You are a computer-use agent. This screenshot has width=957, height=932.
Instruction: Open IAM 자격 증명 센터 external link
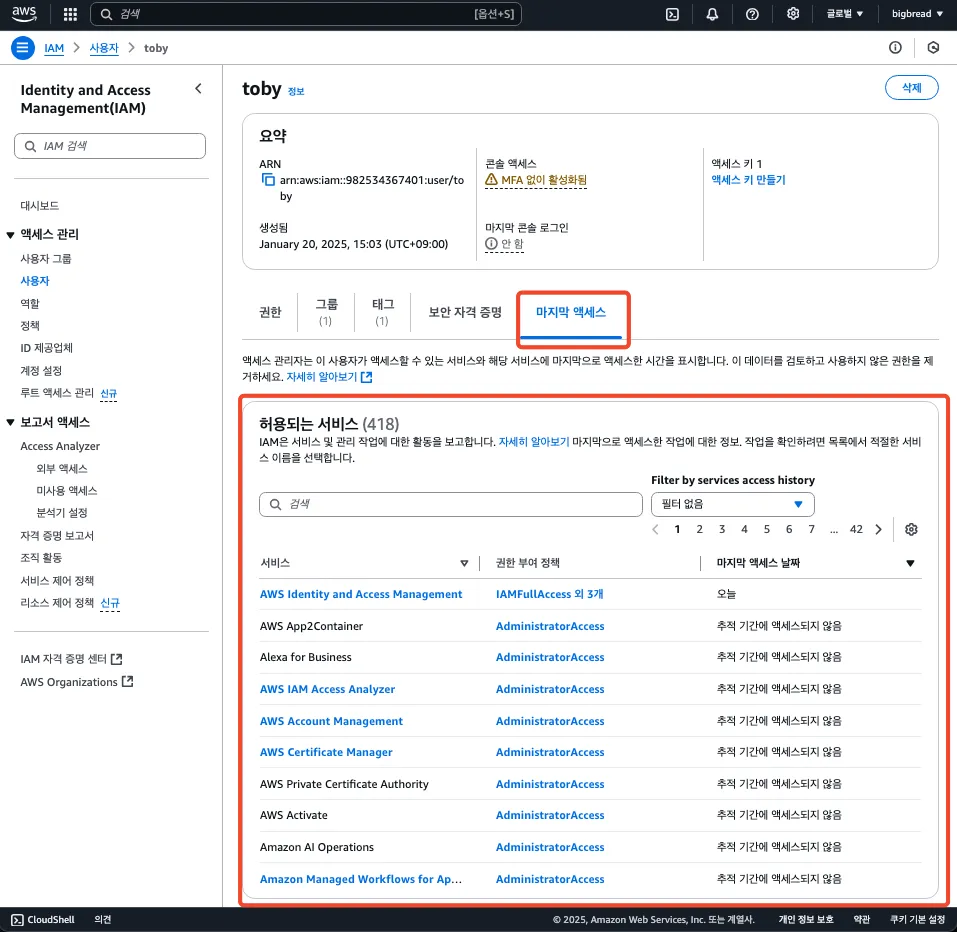coord(71,659)
